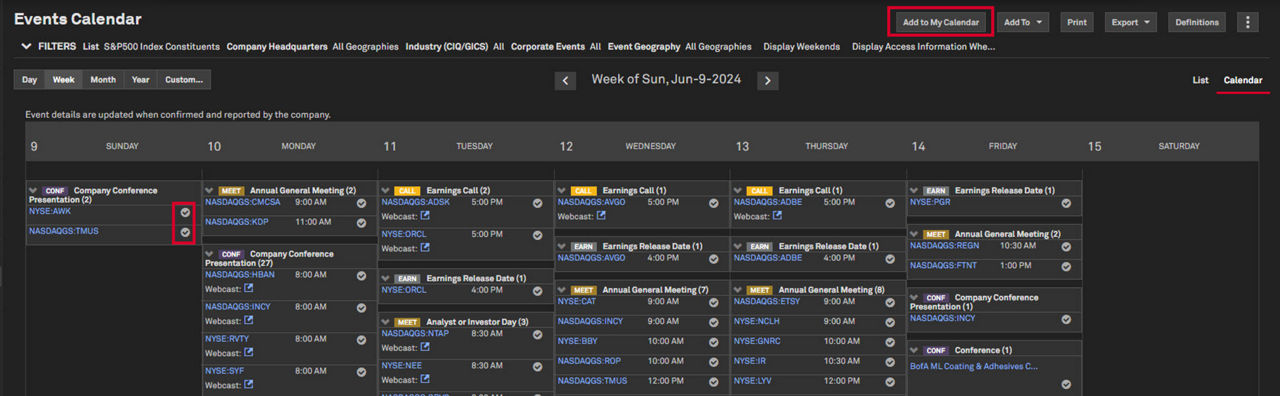Collapse Analyst or Investor Day (3) group
The height and width of the screenshot is (396, 1280).
click(x=385, y=322)
